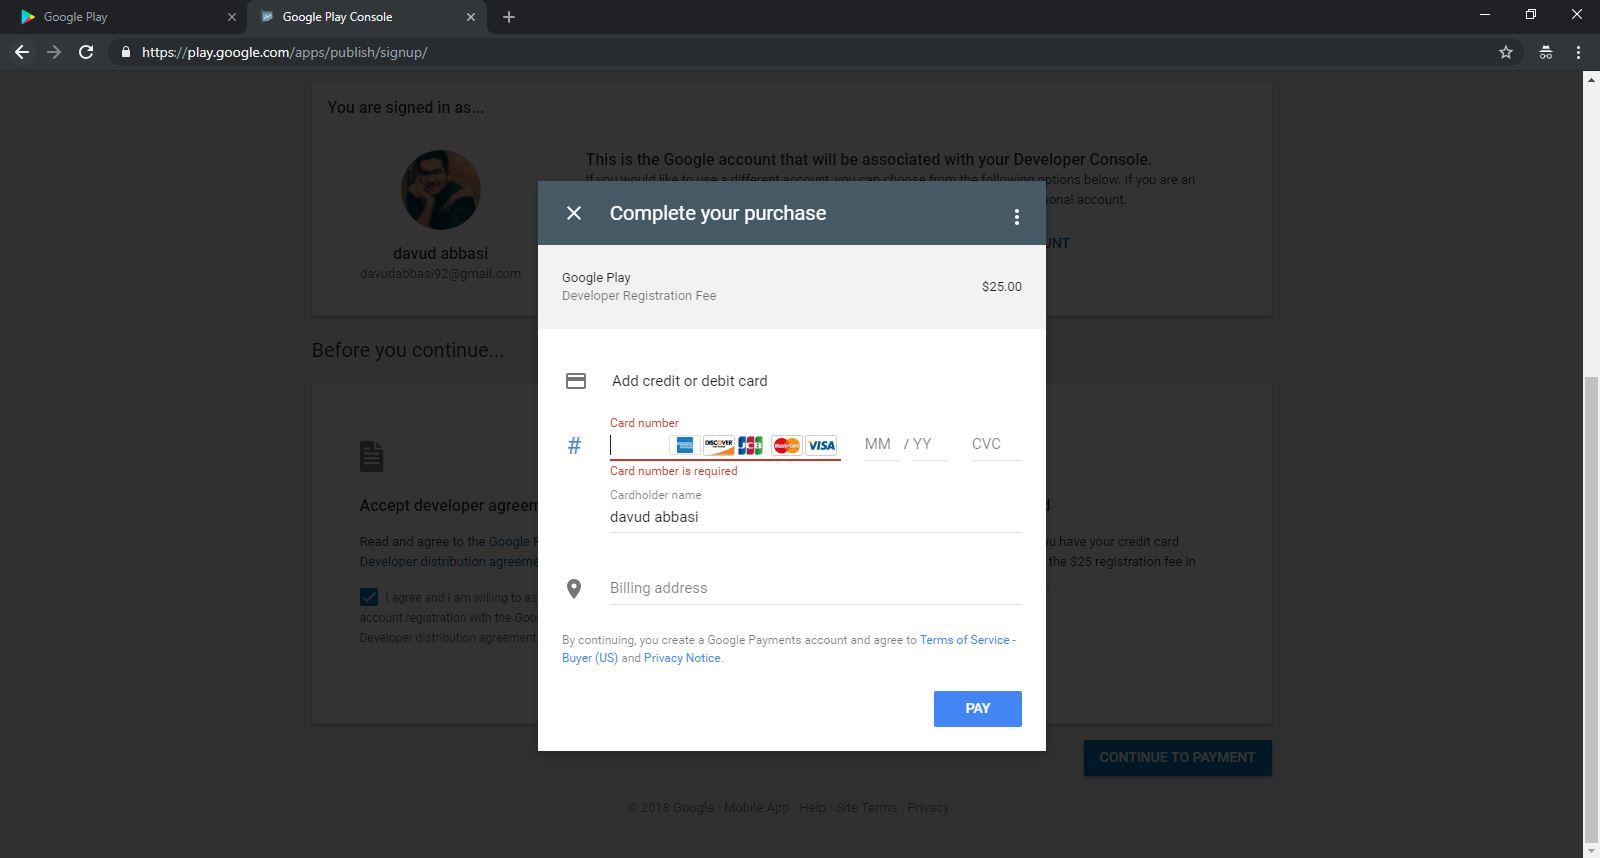Click the document icon above Accept developer agreement
This screenshot has width=1600, height=858.
tap(371, 456)
